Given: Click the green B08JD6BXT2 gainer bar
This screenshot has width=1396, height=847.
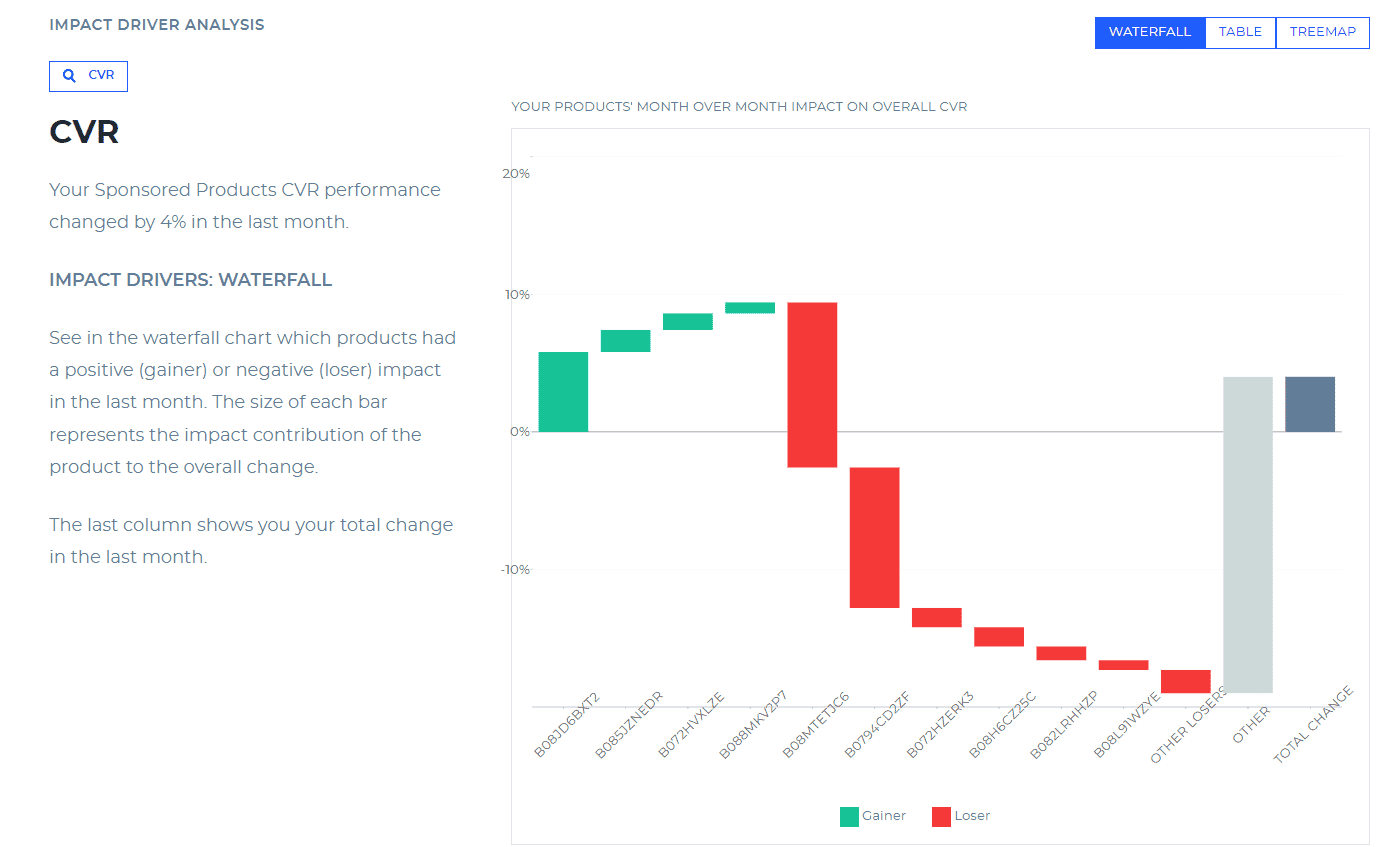Looking at the screenshot, I should (563, 391).
